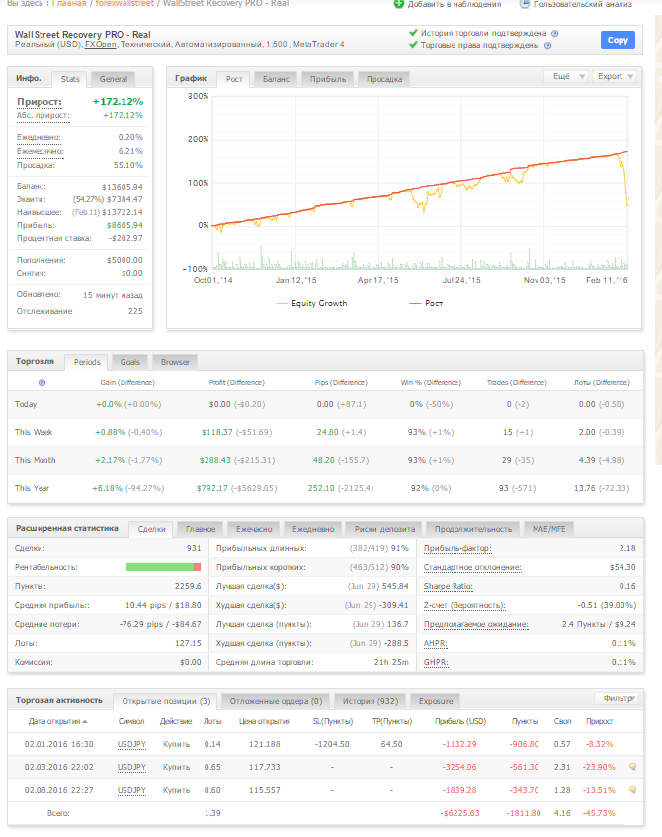Select the Прибыль chart tab
This screenshot has height=837, width=662.
[x=328, y=79]
